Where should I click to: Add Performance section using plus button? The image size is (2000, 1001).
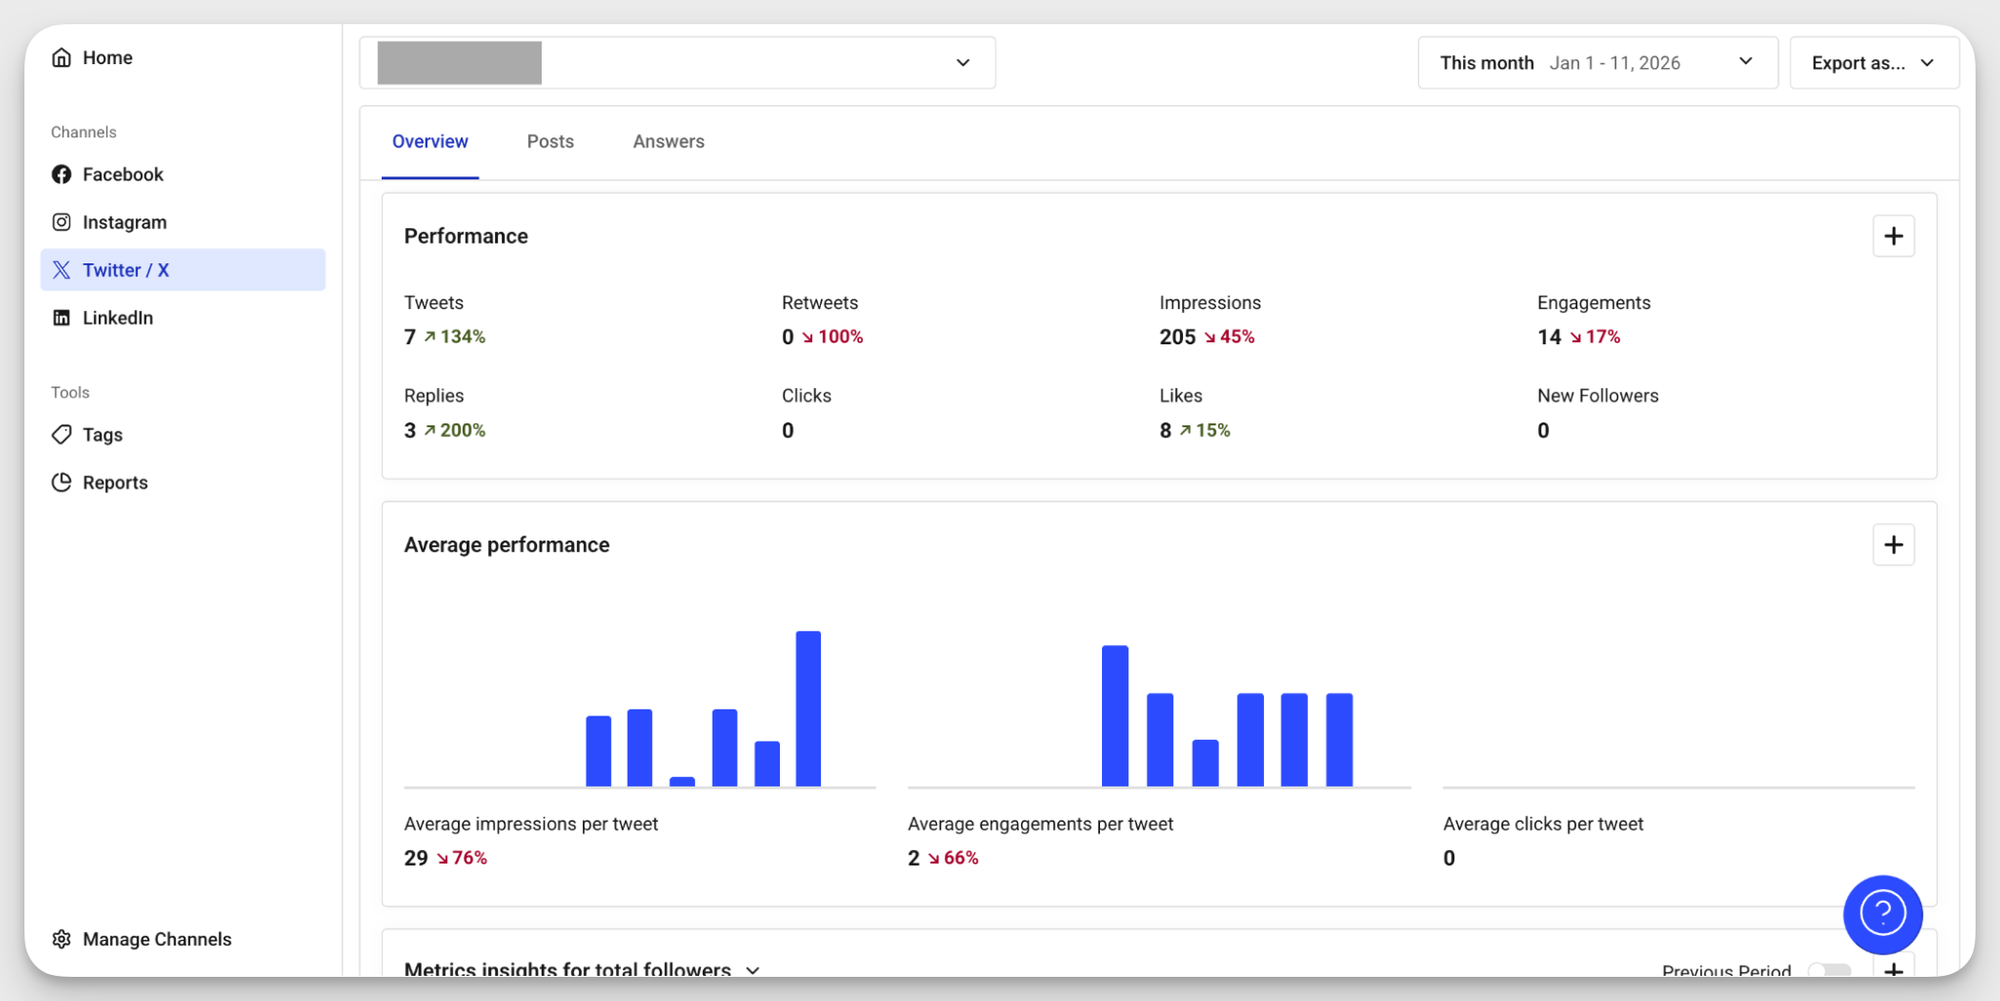(1893, 237)
